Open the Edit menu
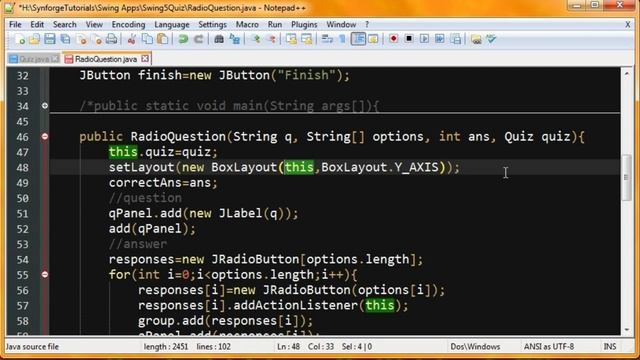This screenshot has height=360, width=640. click(x=37, y=24)
